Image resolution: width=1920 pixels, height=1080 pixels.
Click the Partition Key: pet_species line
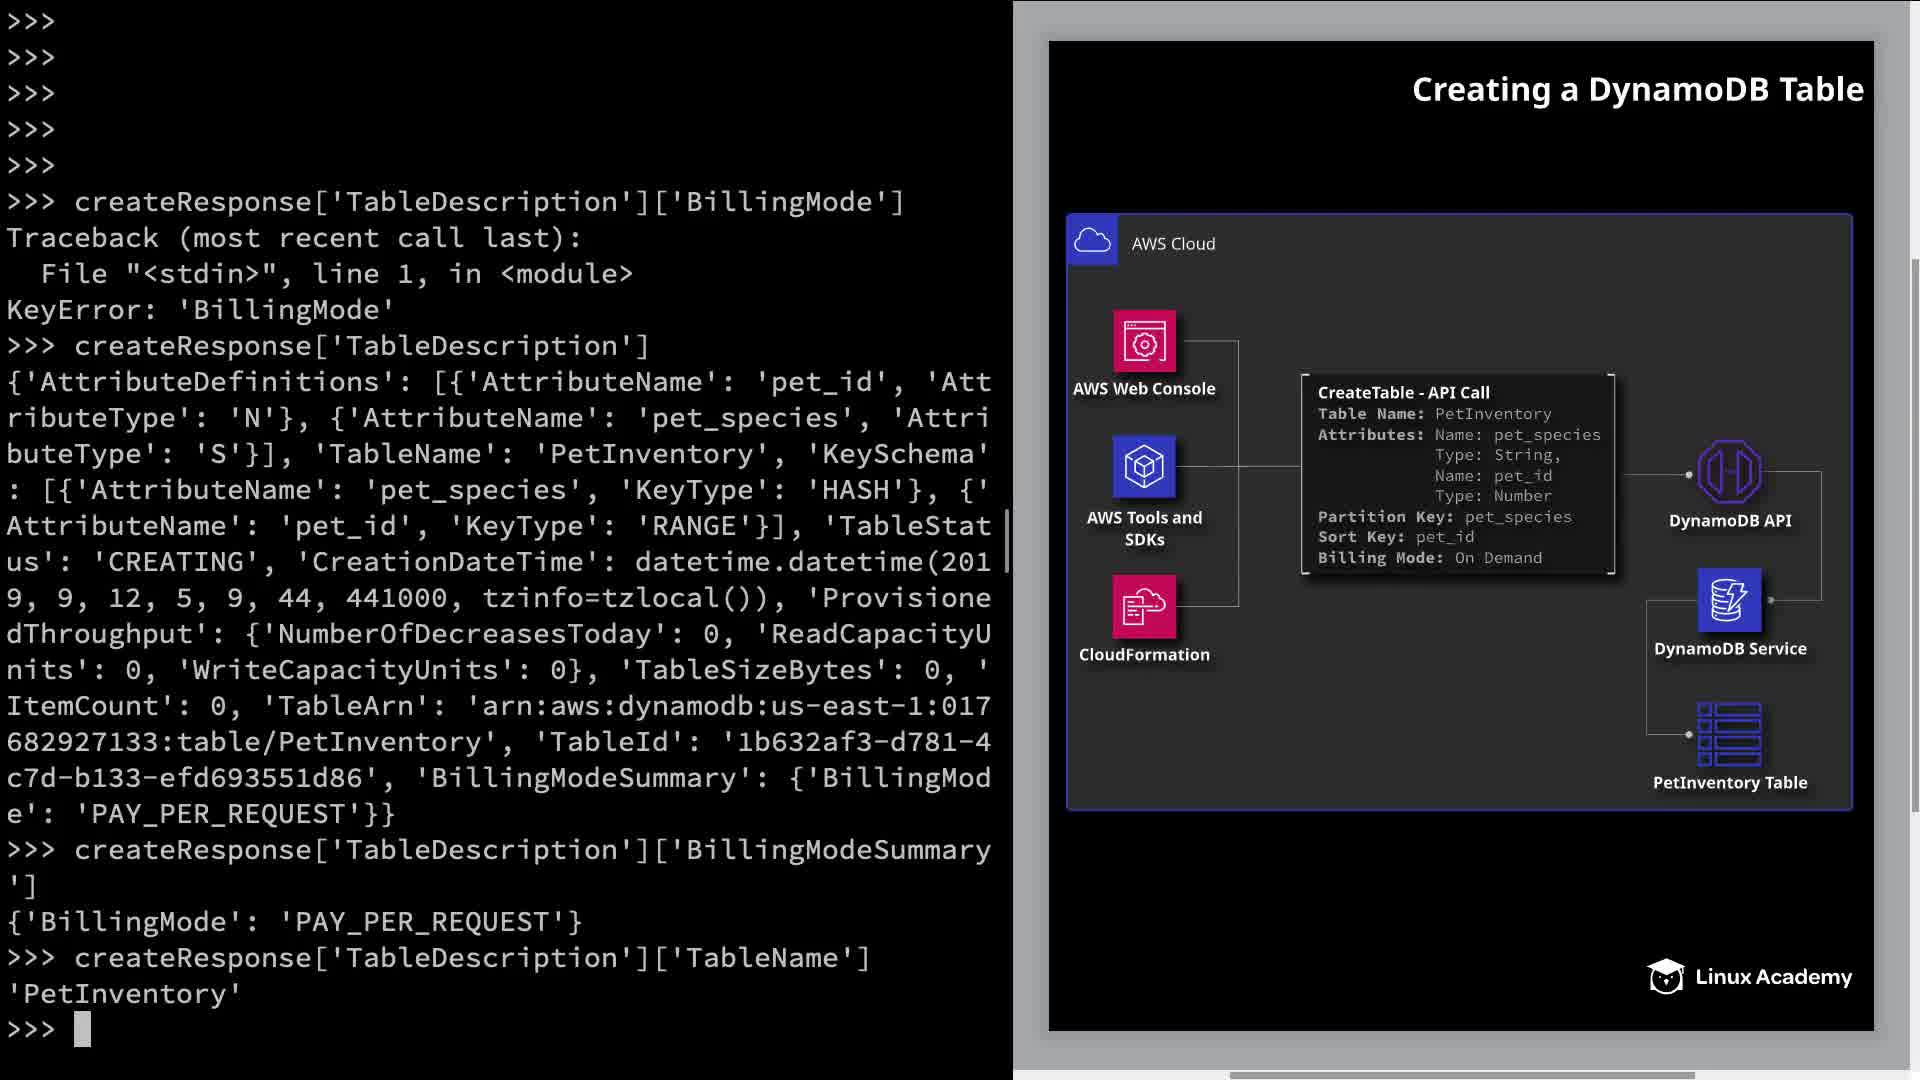point(1444,517)
